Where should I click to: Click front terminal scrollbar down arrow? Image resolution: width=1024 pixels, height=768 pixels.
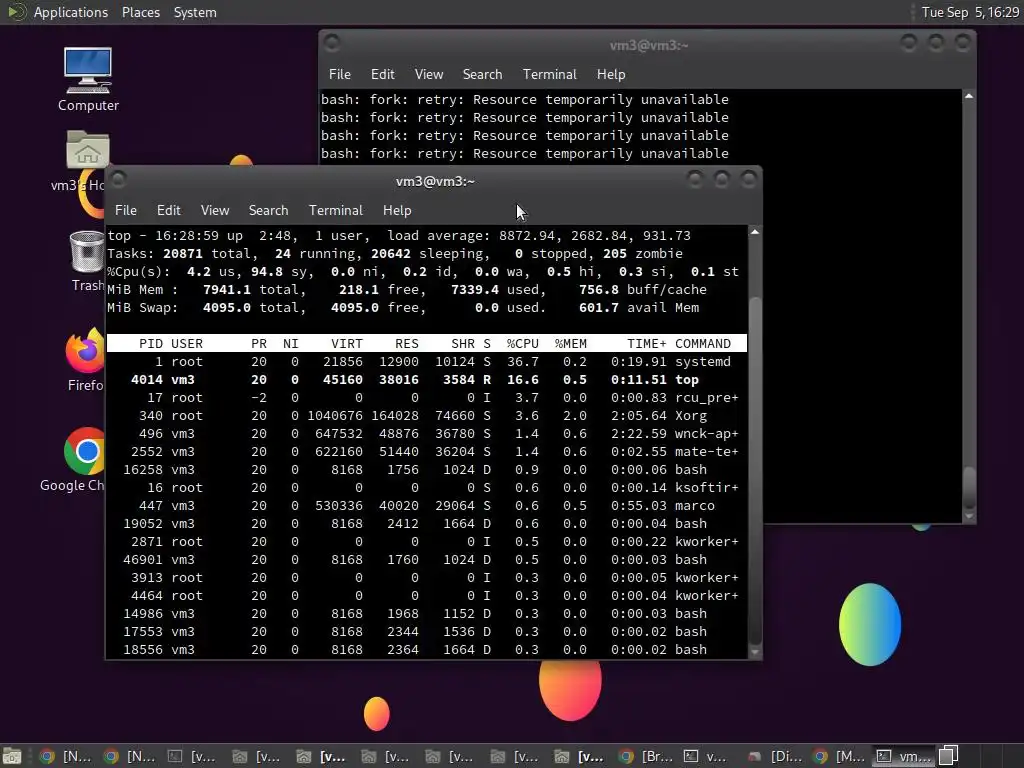tap(755, 652)
